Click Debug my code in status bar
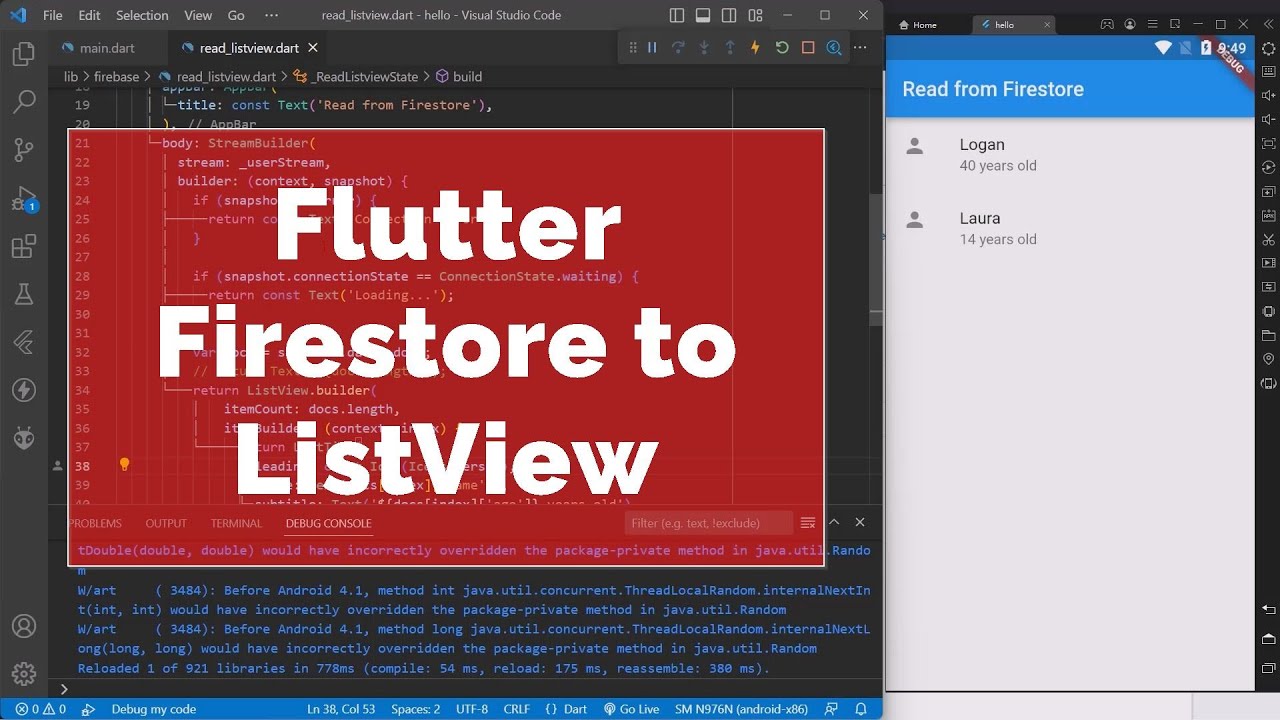The width and height of the screenshot is (1280, 720). pyautogui.click(x=153, y=709)
